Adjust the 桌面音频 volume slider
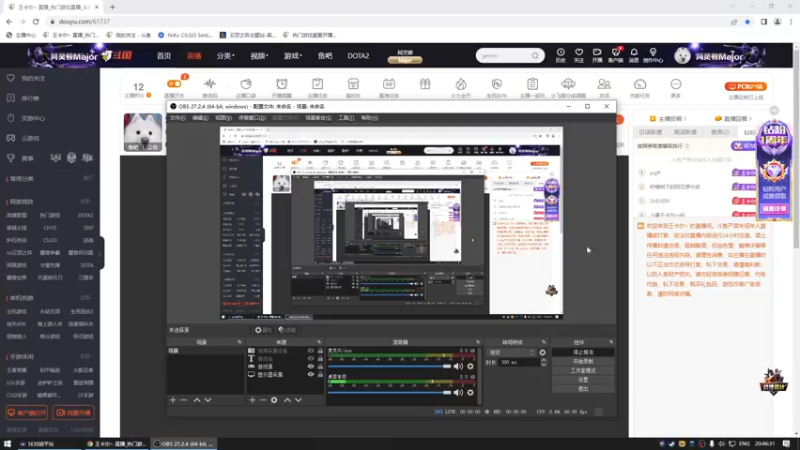 (x=390, y=392)
